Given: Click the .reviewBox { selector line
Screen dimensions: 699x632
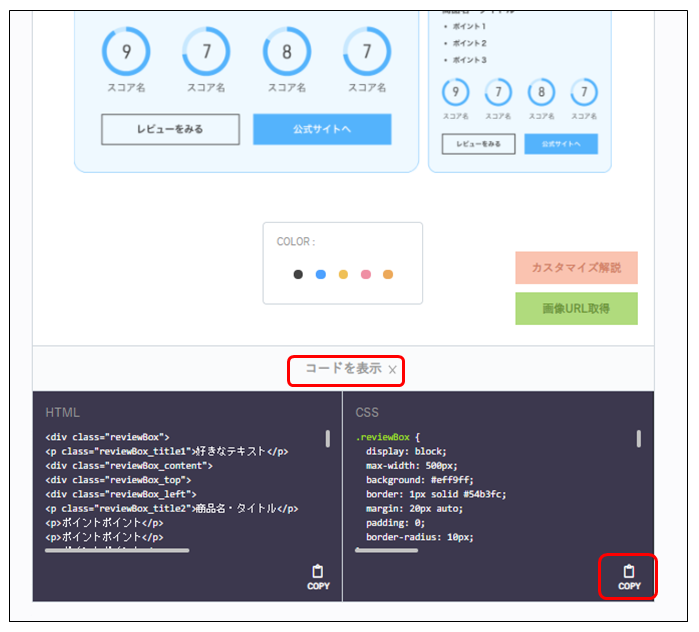Looking at the screenshot, I should tap(388, 437).
